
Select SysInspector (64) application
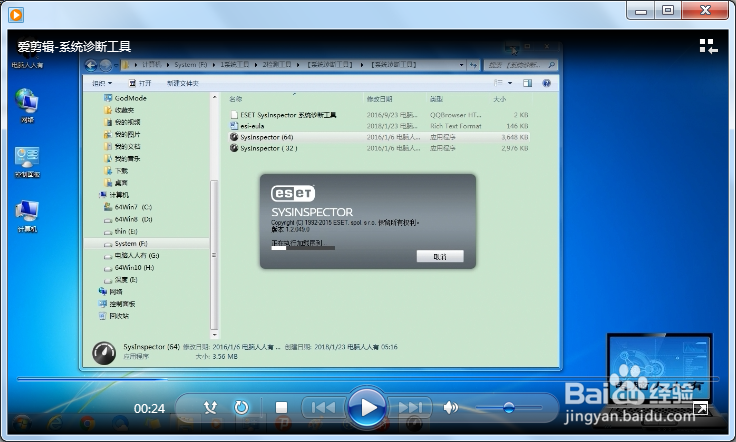pos(379,137)
